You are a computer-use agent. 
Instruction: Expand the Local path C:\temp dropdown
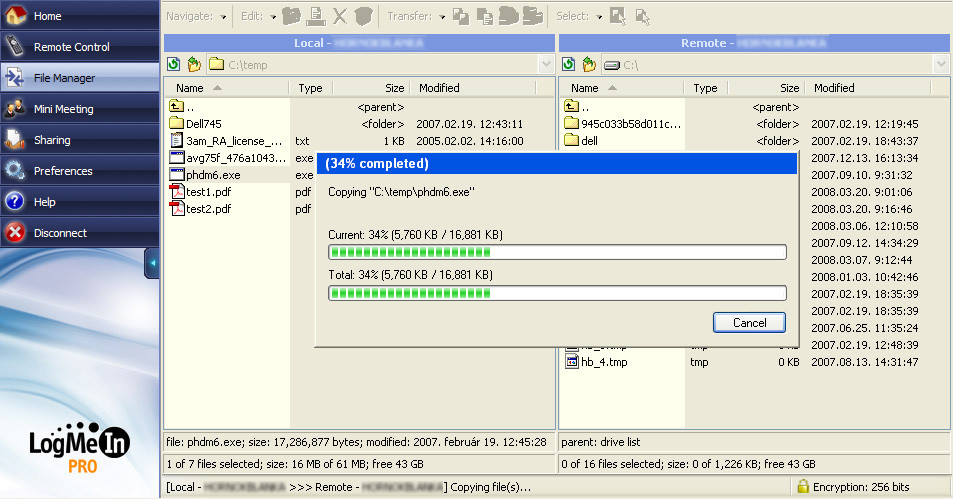[546, 64]
